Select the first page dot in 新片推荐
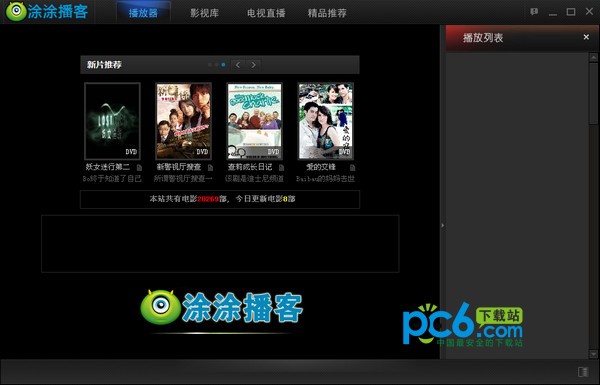Screen dimensions: 600x385 click(210, 65)
